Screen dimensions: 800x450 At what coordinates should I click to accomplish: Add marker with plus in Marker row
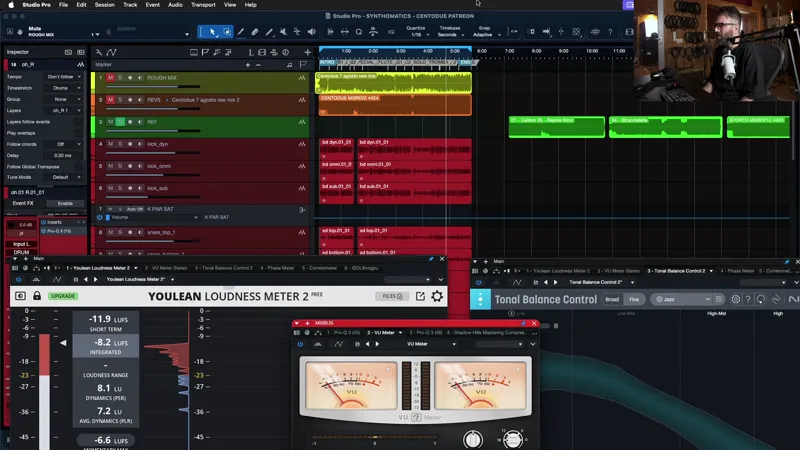coord(248,65)
